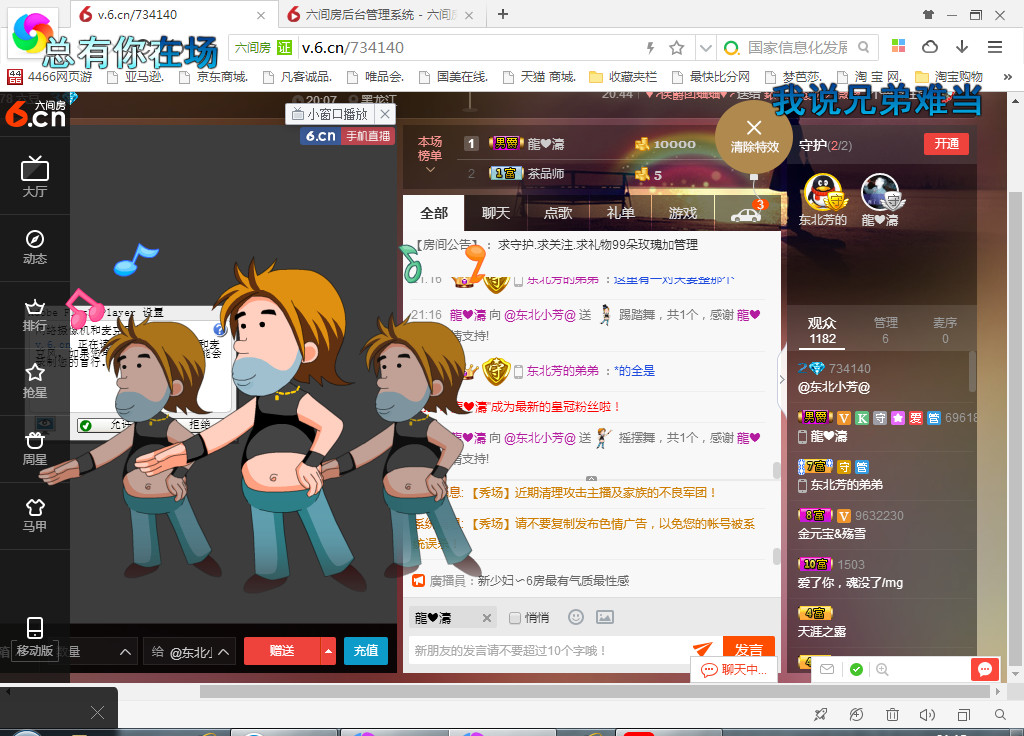Open the gift quantity dropdown arrow

point(125,652)
